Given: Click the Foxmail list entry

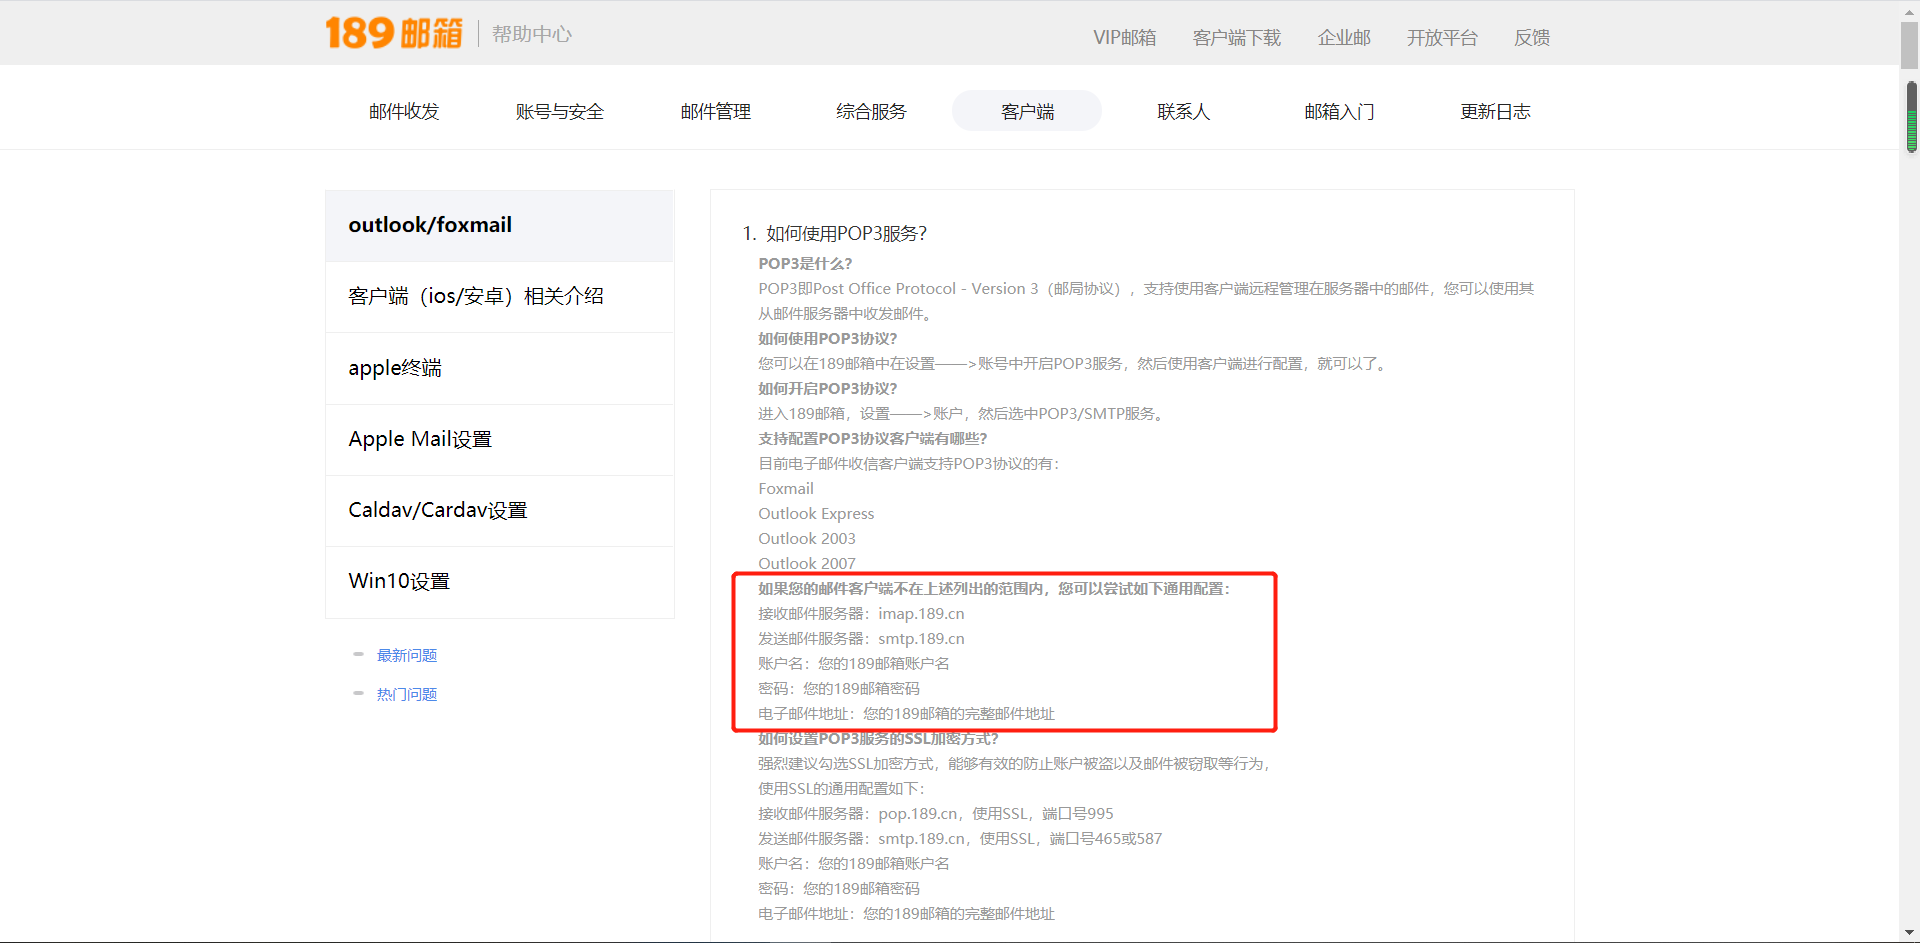Looking at the screenshot, I should [x=786, y=489].
